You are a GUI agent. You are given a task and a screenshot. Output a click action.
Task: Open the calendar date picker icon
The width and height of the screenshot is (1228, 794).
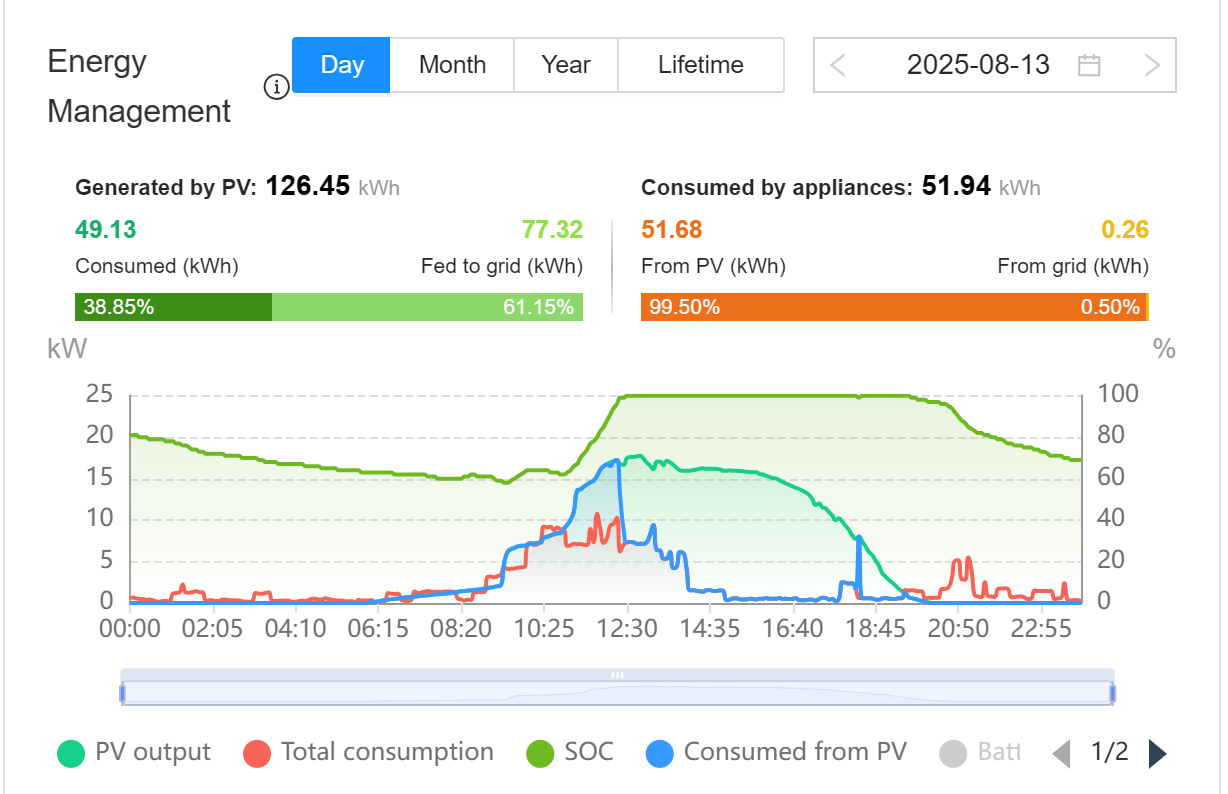1089,66
